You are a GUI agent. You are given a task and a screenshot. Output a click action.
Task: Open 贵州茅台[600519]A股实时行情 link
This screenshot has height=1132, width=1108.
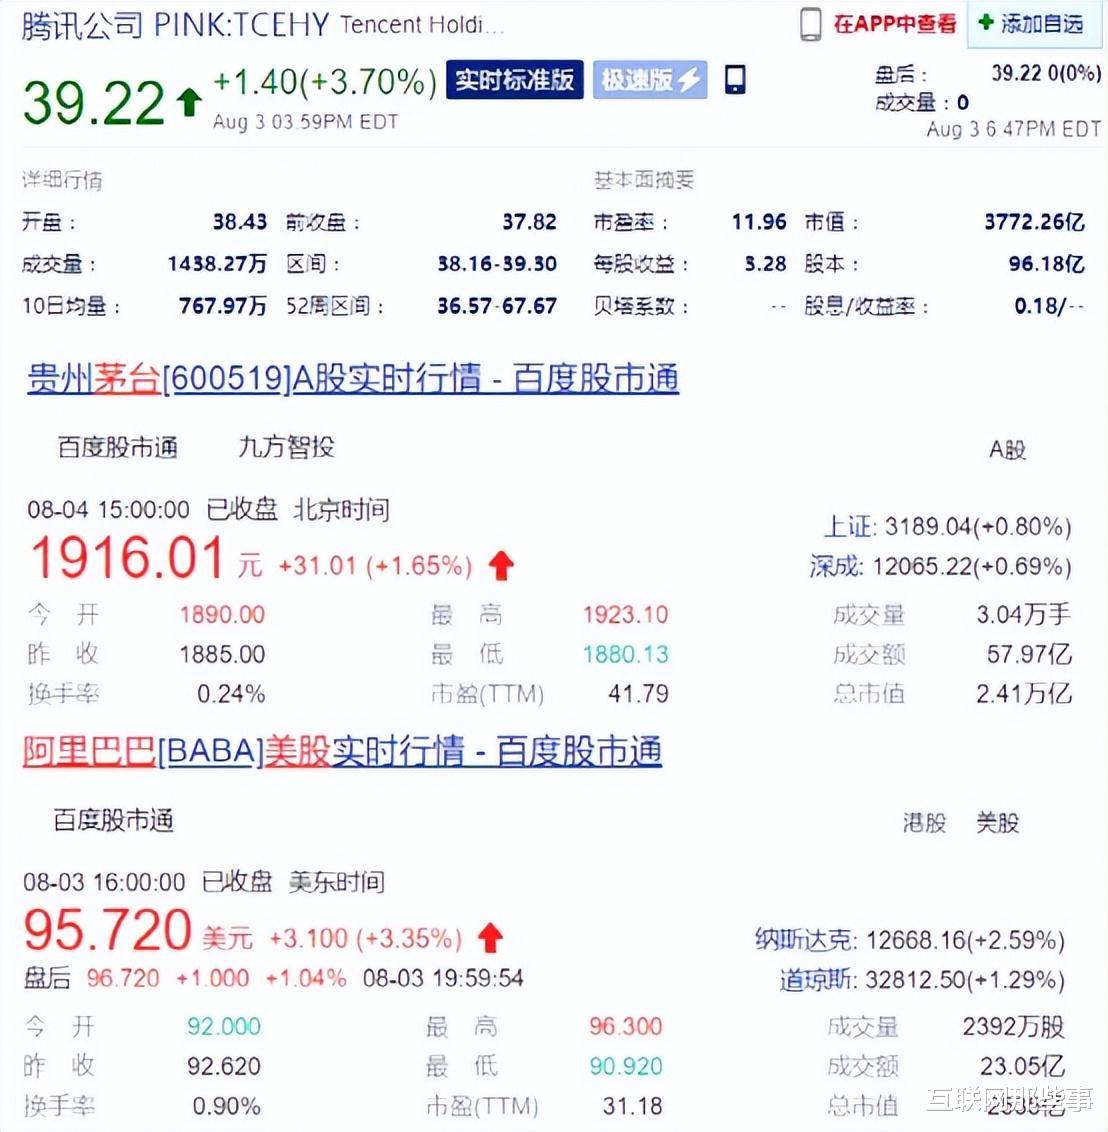353,378
